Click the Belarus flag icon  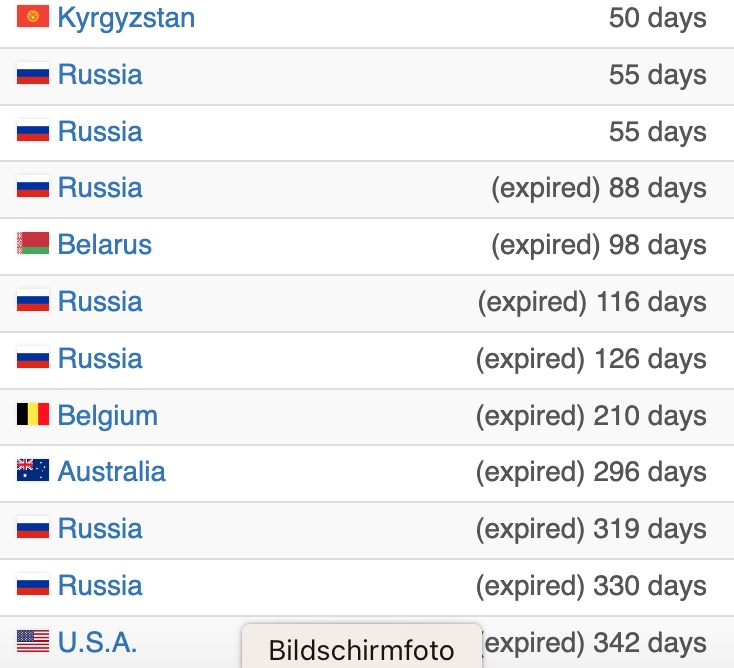[x=33, y=243]
